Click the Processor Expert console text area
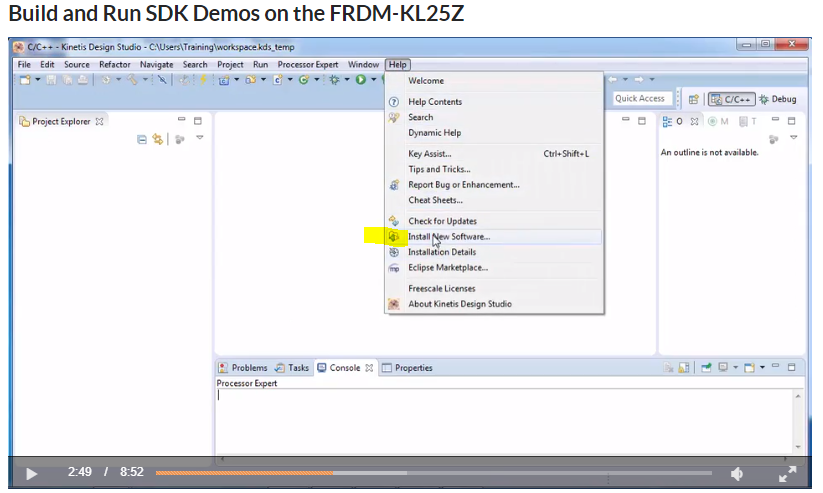Screen dimensions: 823x493 click(504, 421)
